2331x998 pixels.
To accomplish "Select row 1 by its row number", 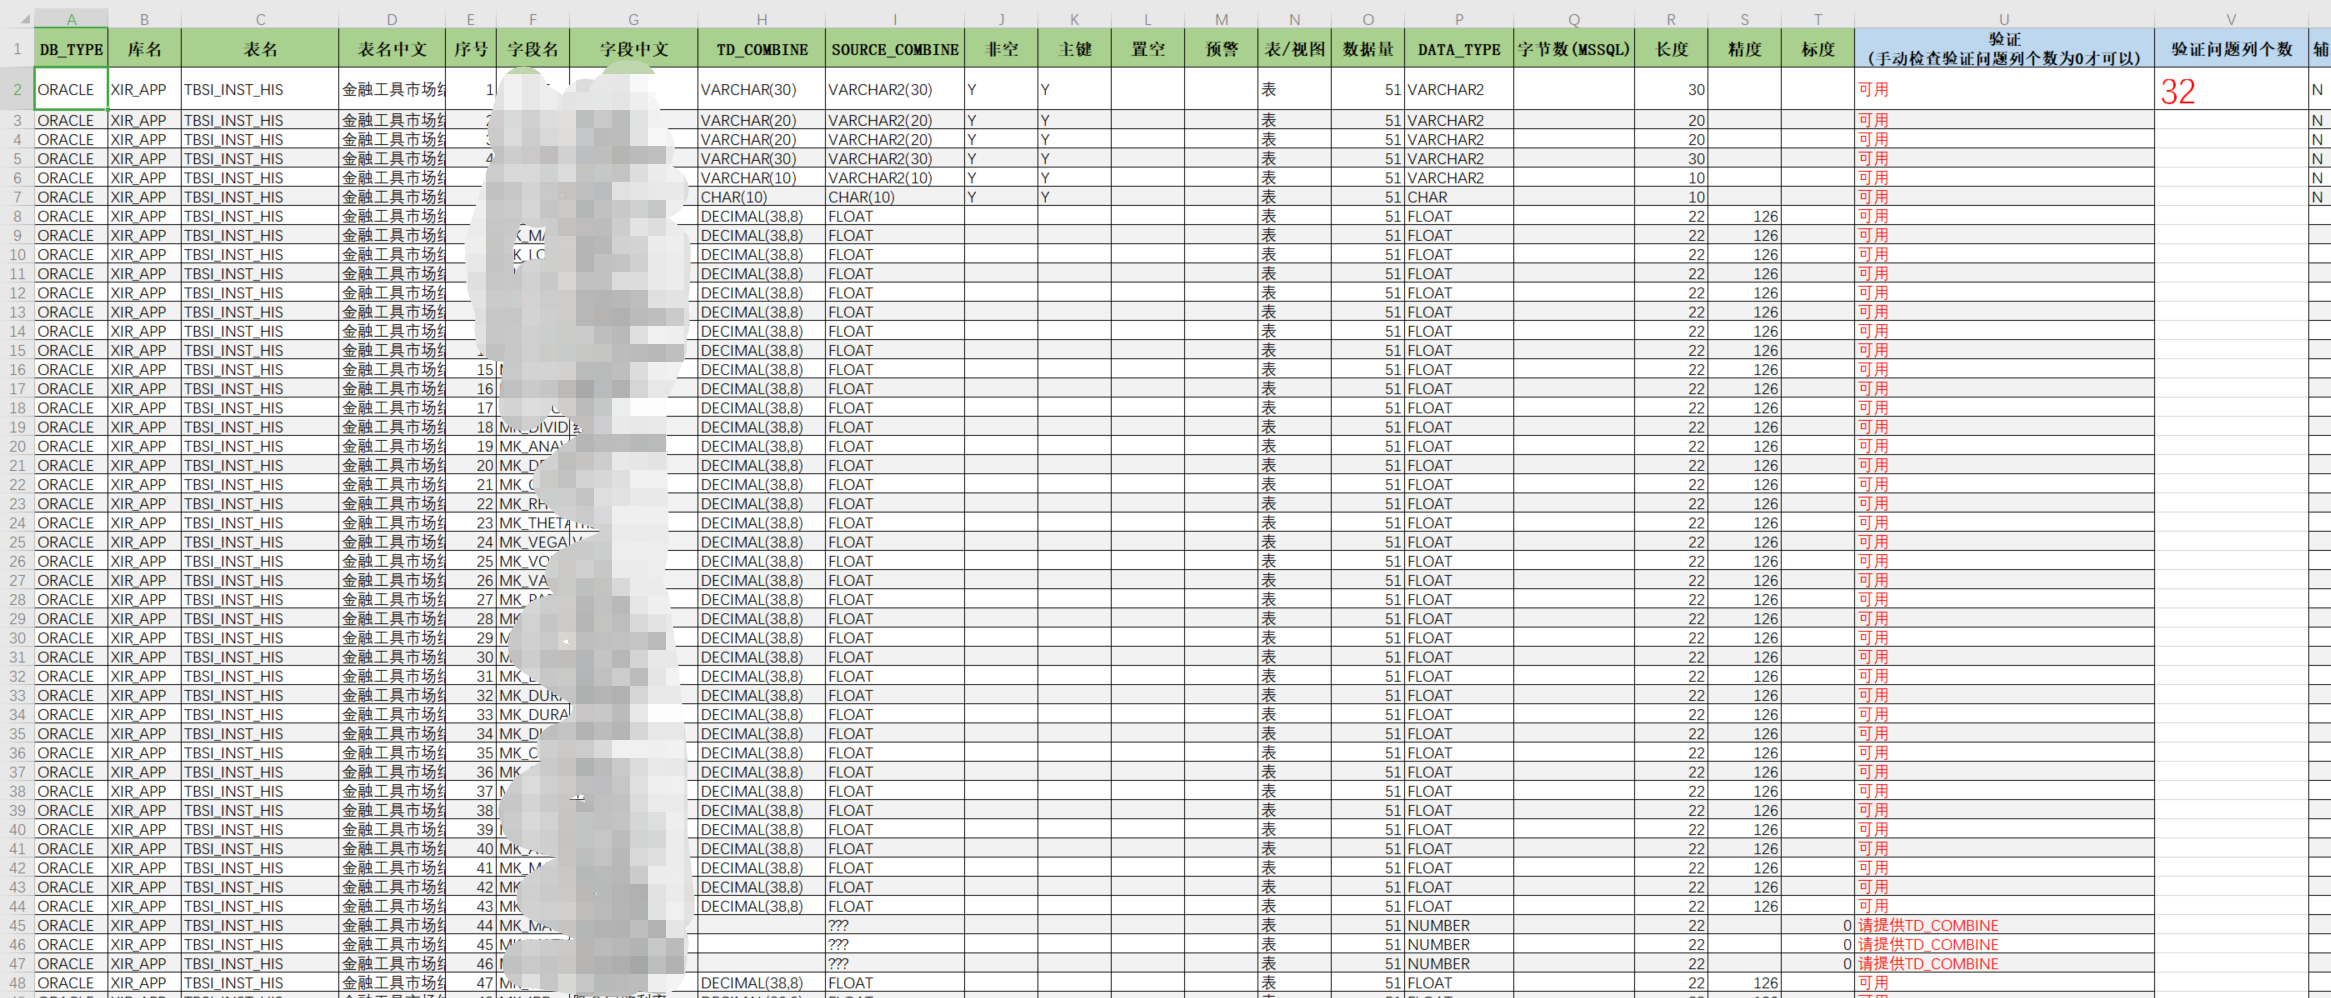I will click(17, 48).
